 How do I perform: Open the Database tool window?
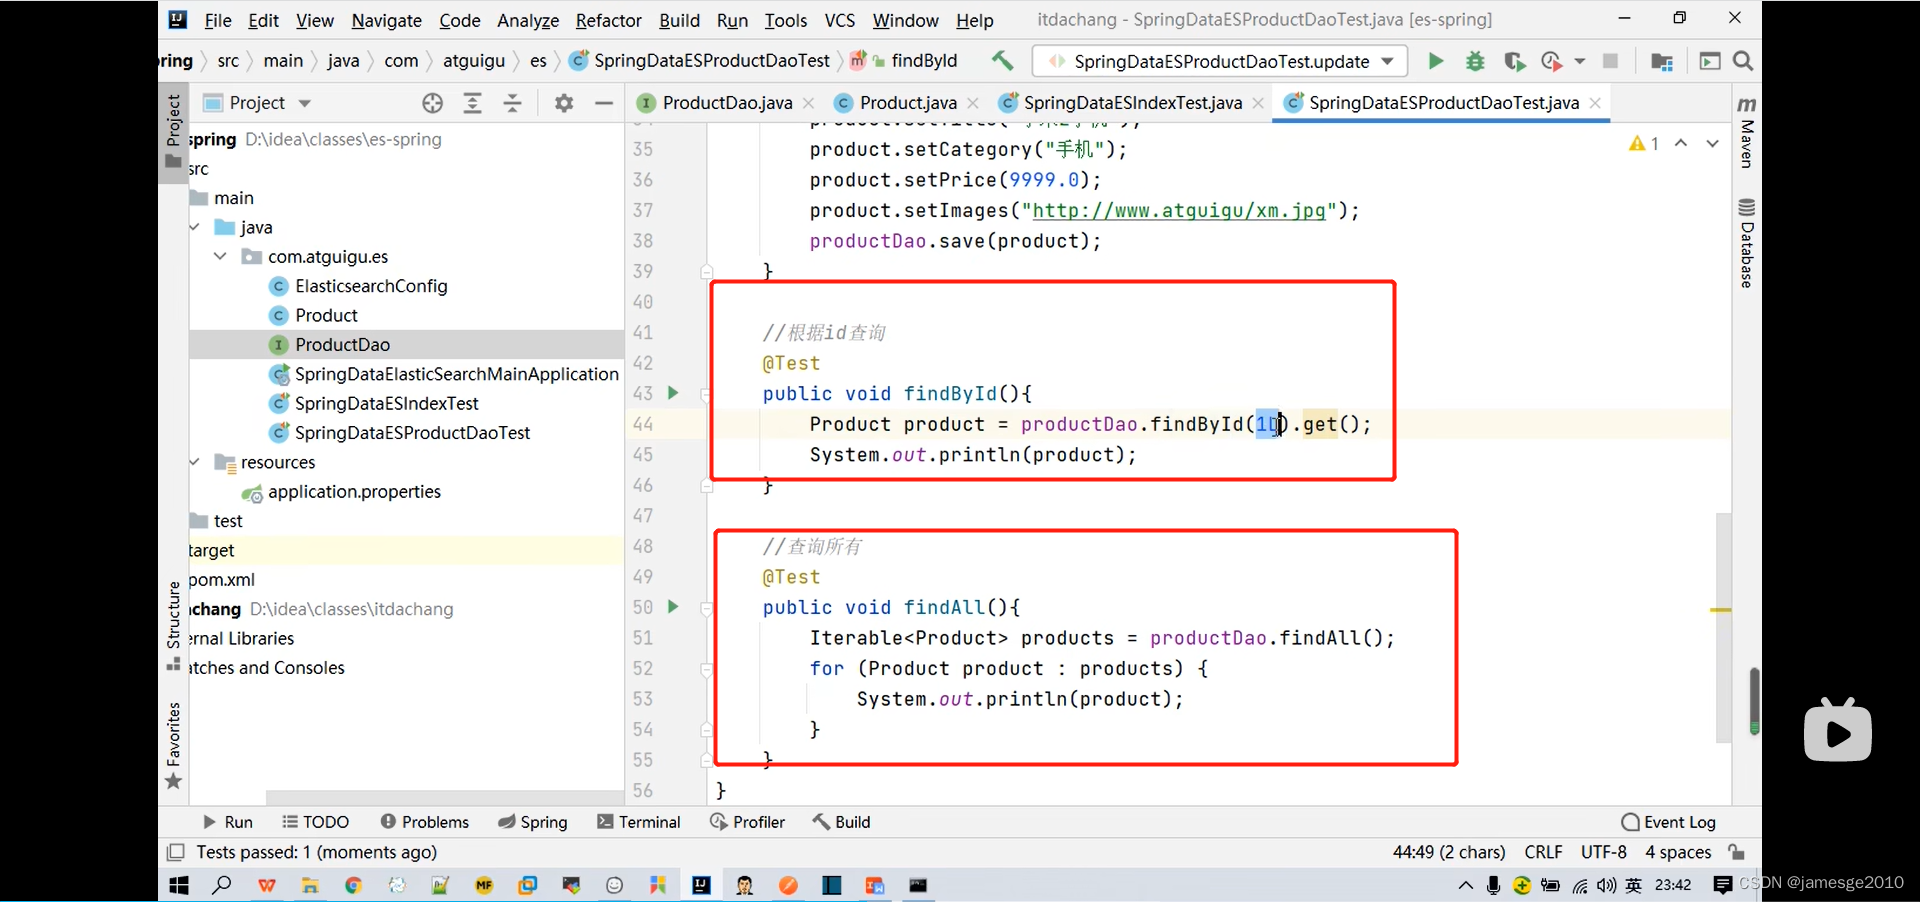(x=1746, y=243)
